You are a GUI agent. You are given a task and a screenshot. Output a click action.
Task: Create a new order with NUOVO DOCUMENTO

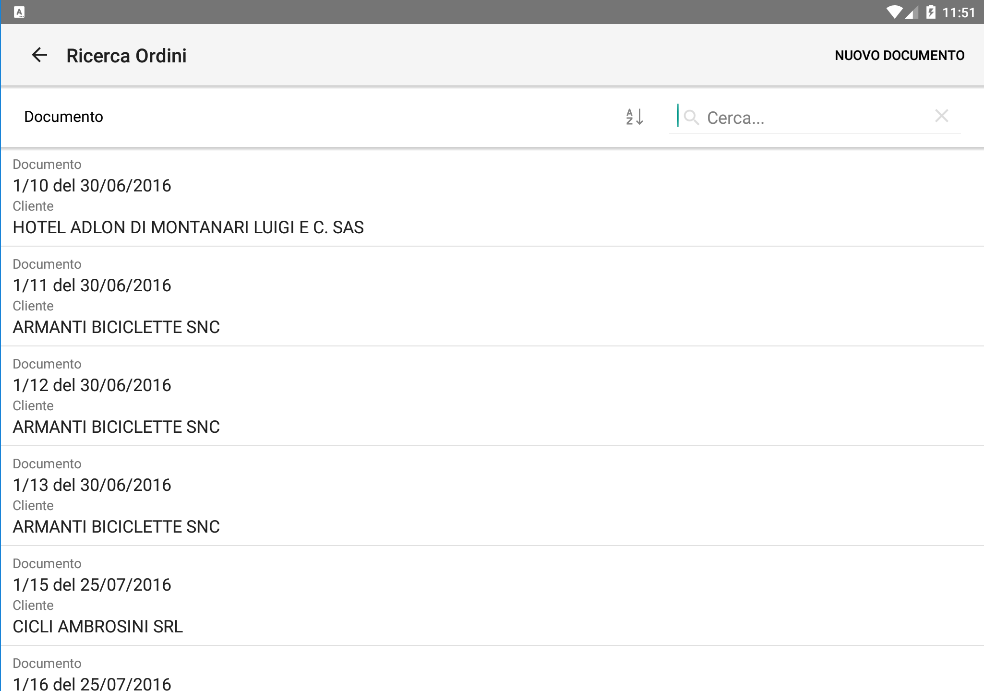899,56
